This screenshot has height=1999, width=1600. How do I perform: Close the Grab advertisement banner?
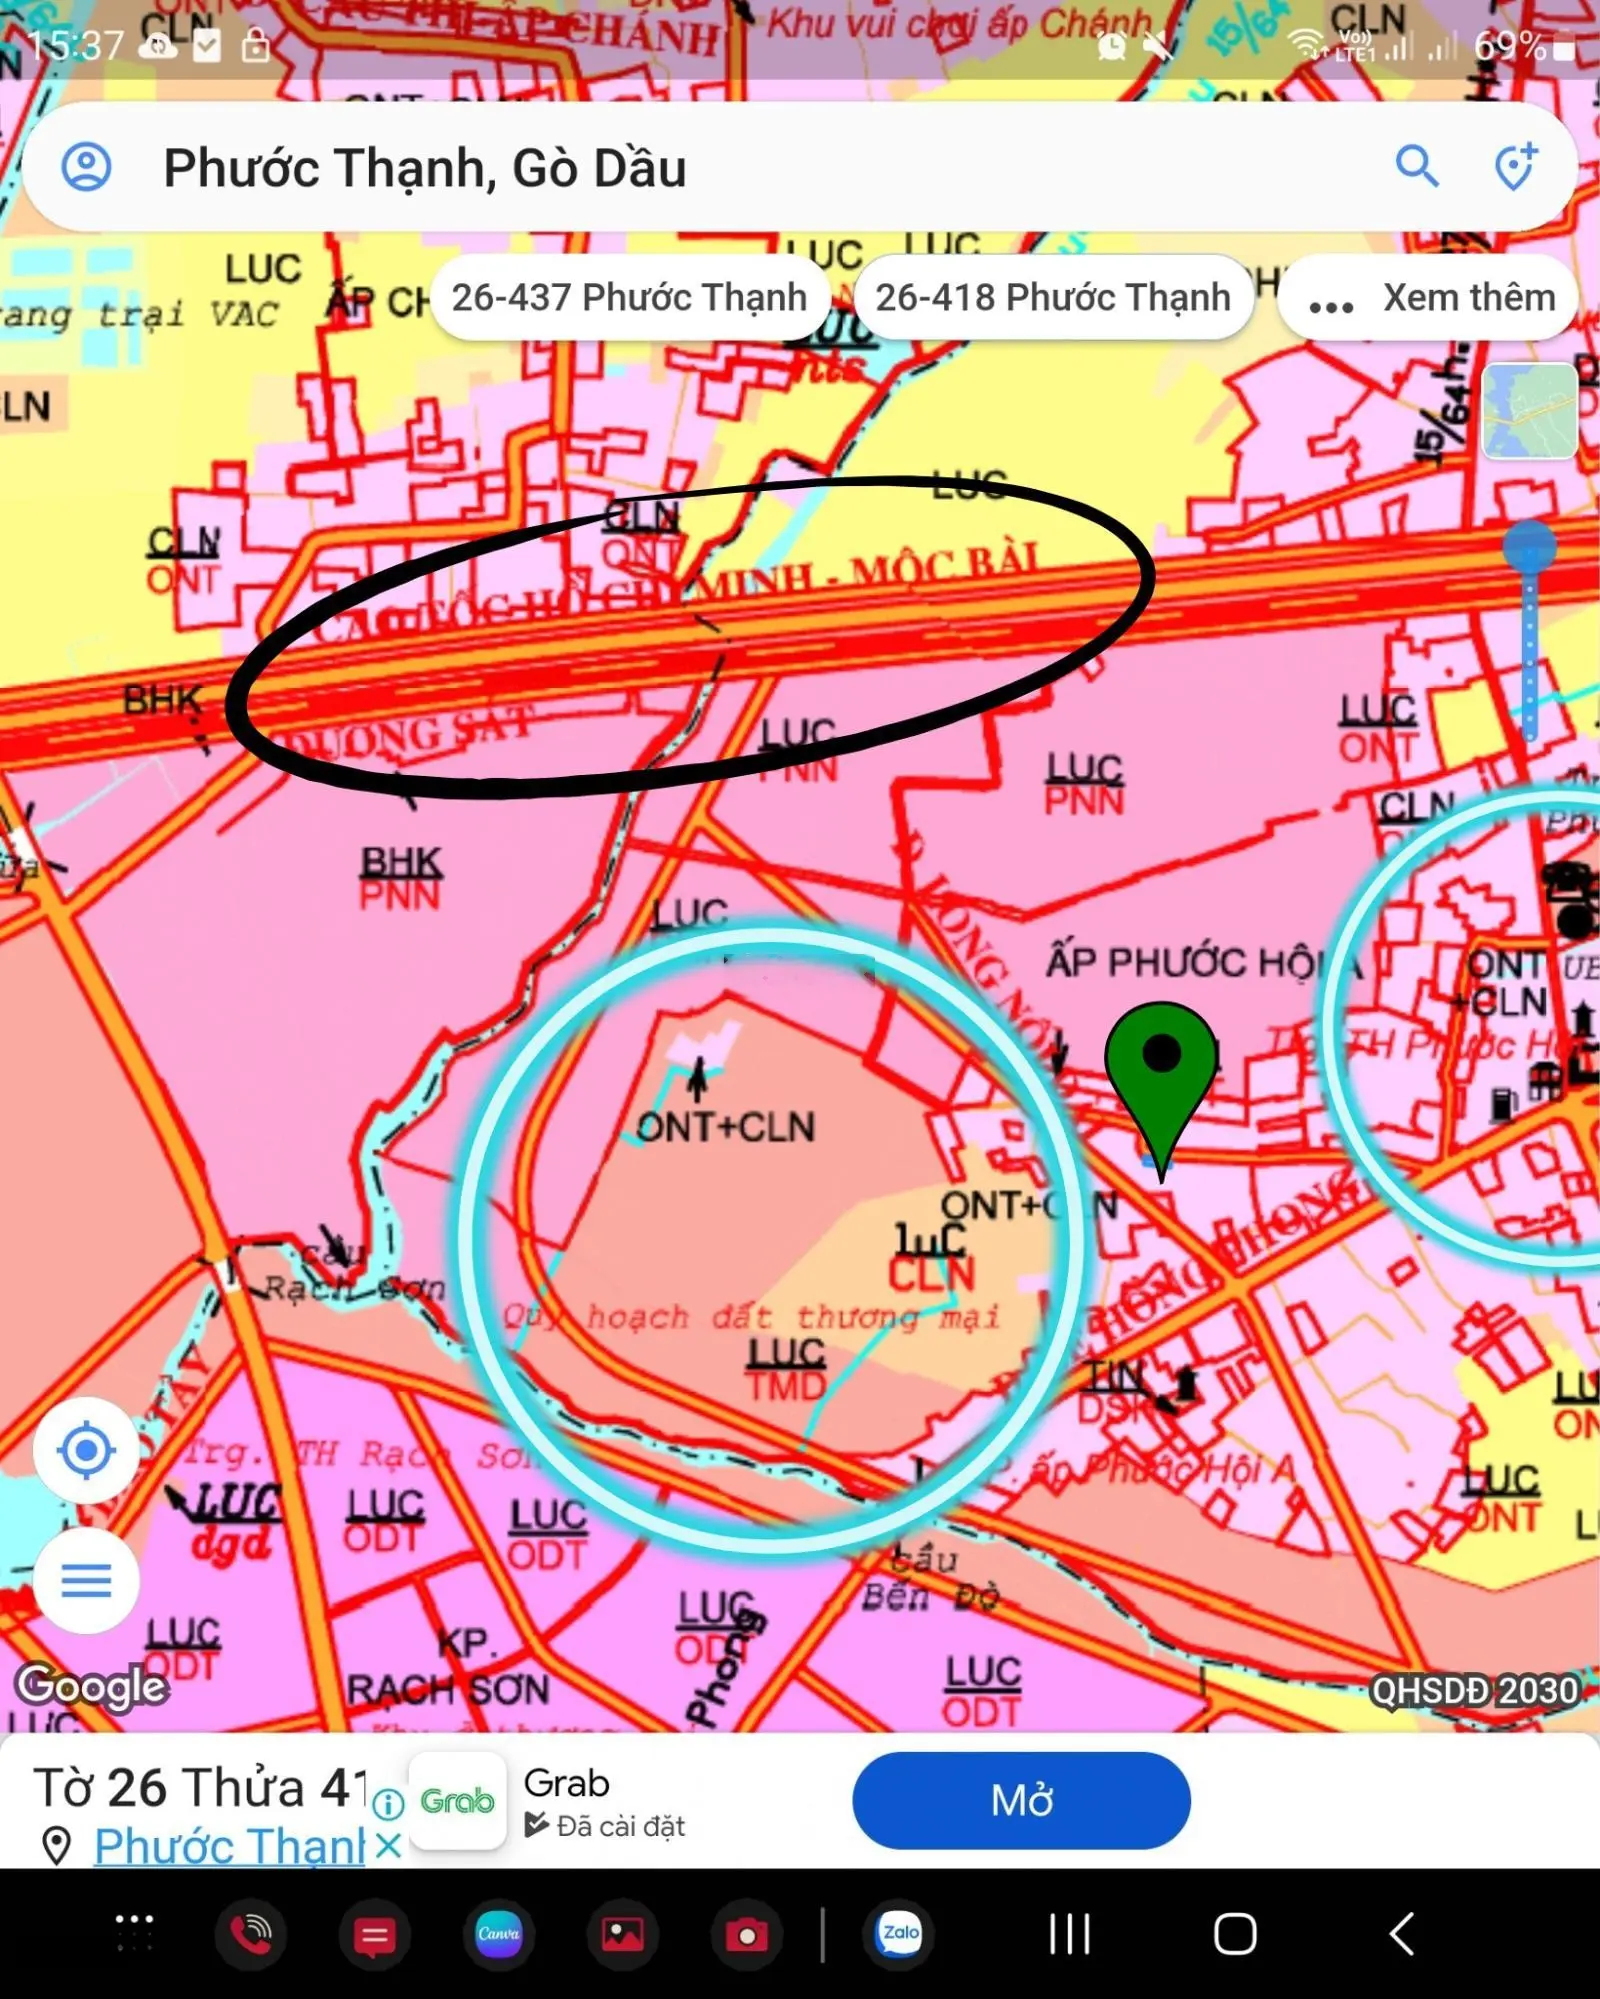pyautogui.click(x=389, y=1844)
